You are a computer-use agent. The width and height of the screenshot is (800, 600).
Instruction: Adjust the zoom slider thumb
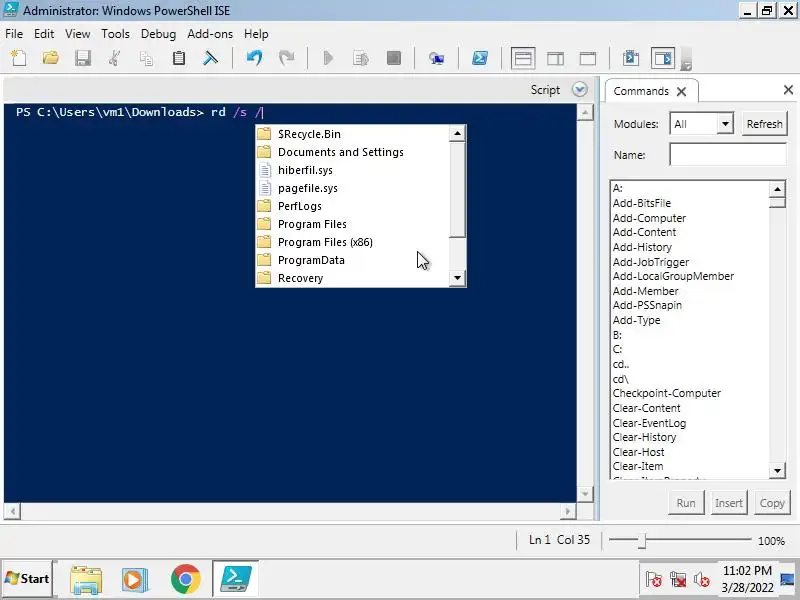point(642,540)
